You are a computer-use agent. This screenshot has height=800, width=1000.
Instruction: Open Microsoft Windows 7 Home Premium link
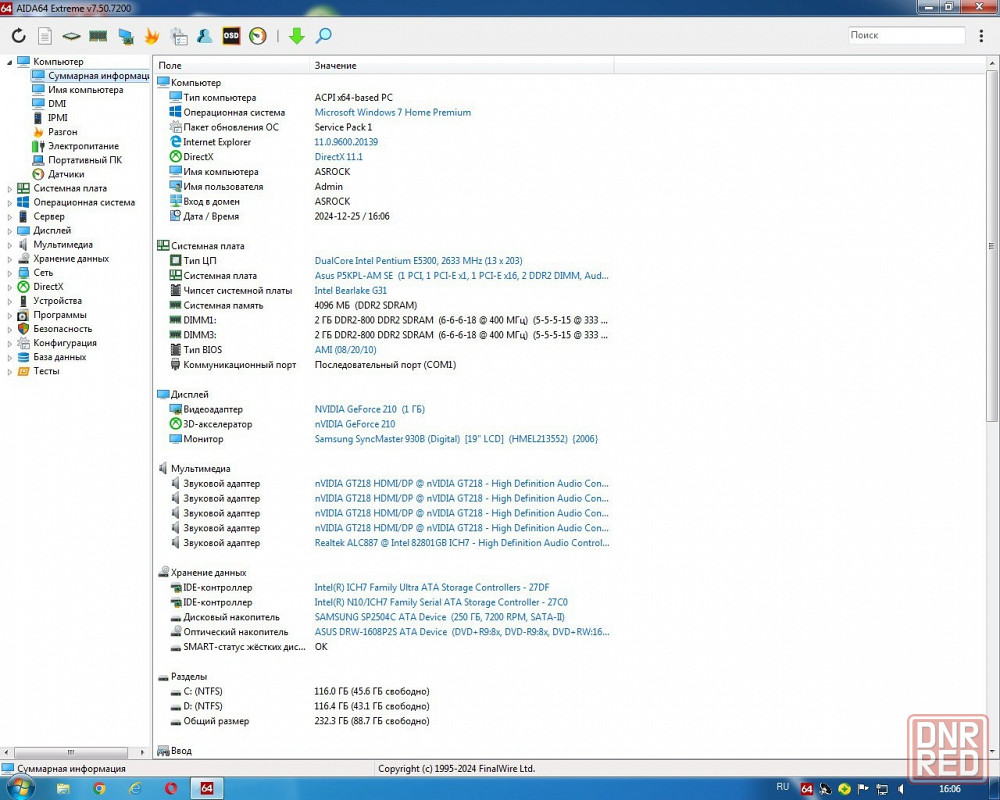click(x=392, y=112)
